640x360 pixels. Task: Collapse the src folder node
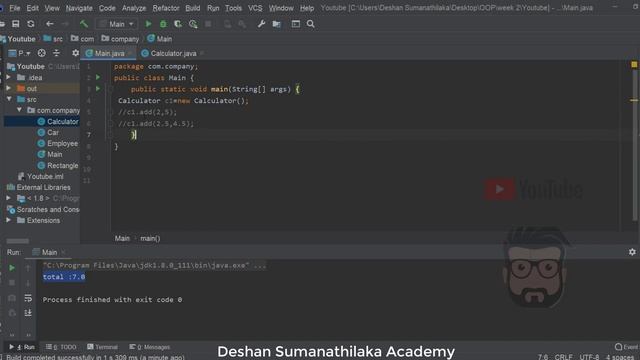(x=9, y=99)
